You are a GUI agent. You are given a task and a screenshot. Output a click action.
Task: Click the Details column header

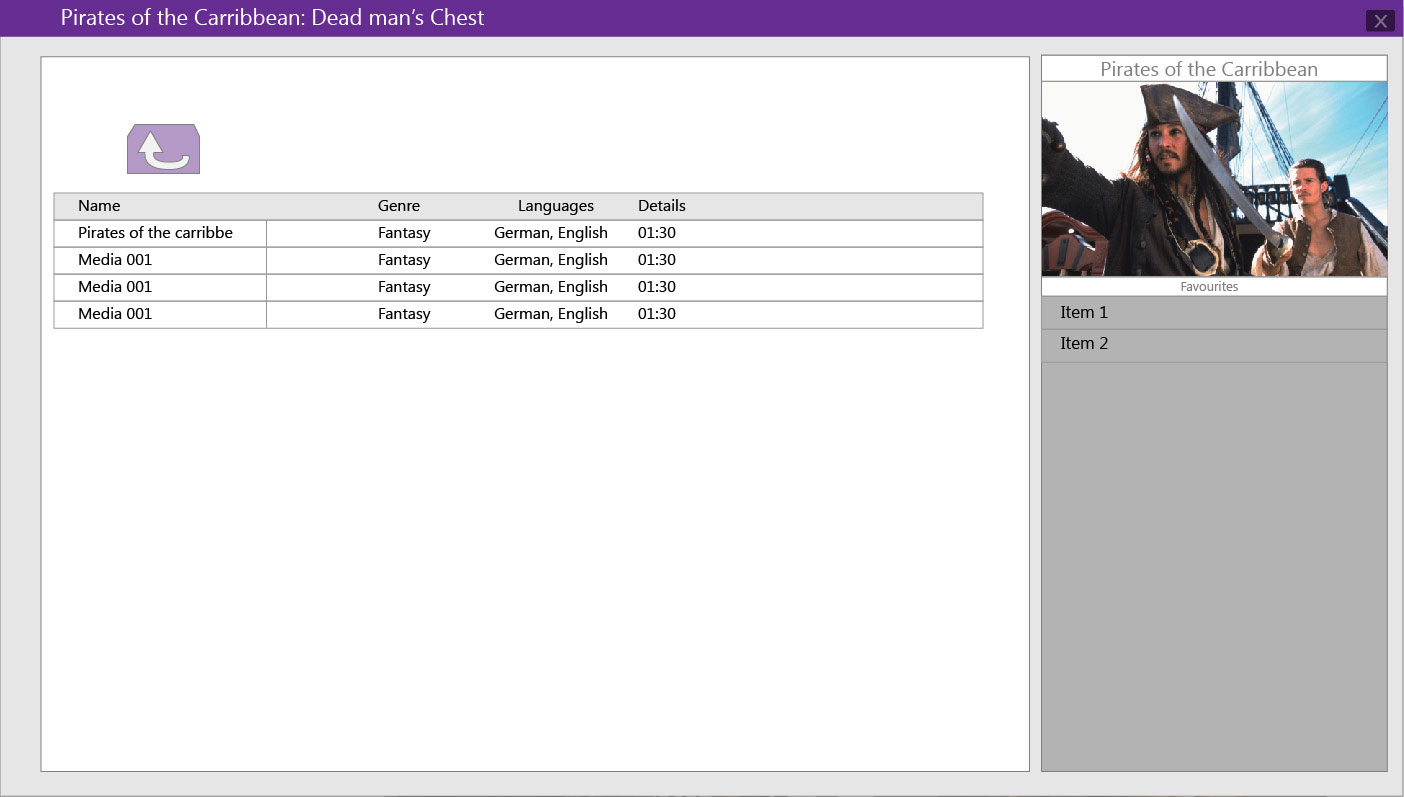(x=662, y=206)
